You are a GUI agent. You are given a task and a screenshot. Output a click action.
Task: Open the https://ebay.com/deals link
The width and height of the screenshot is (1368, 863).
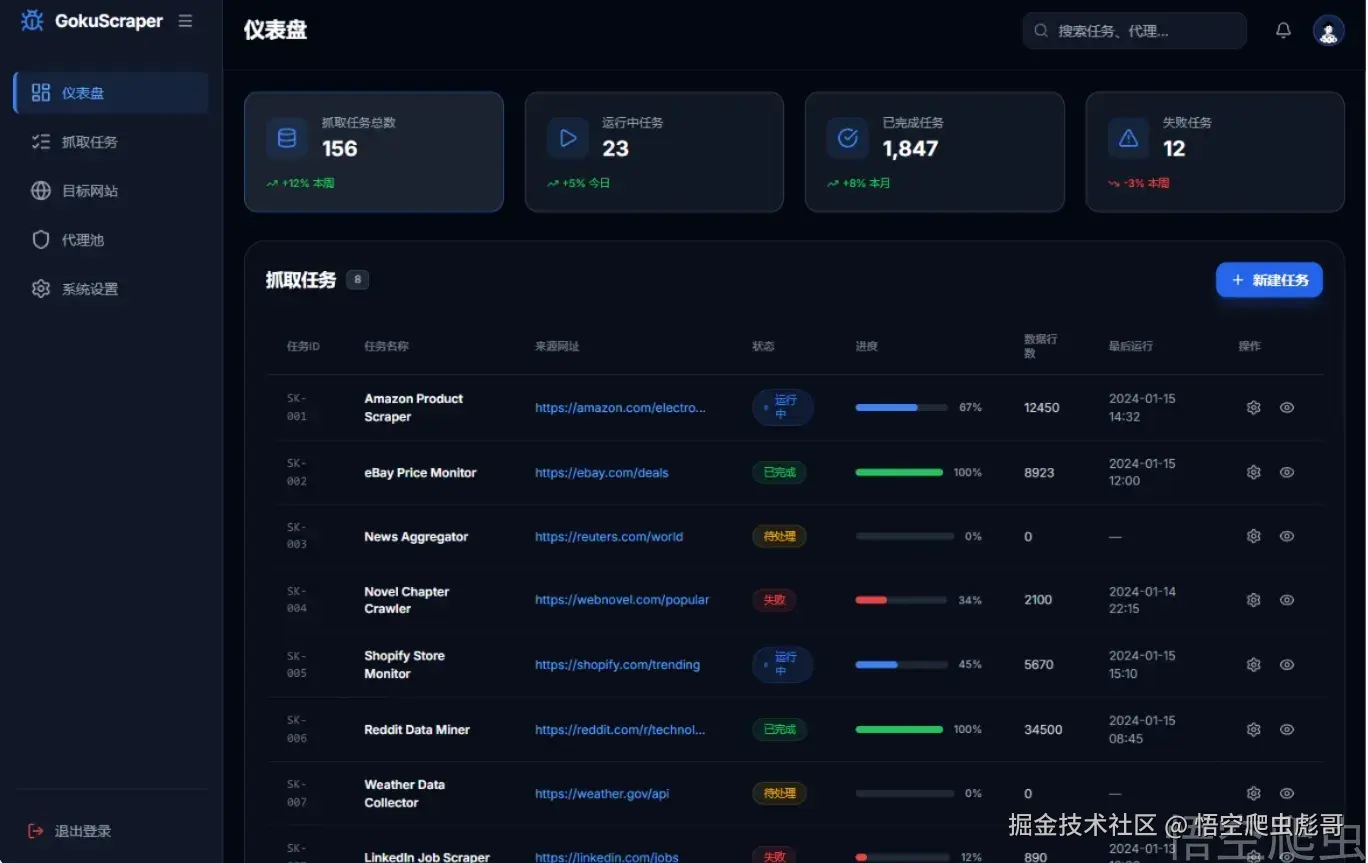(602, 473)
